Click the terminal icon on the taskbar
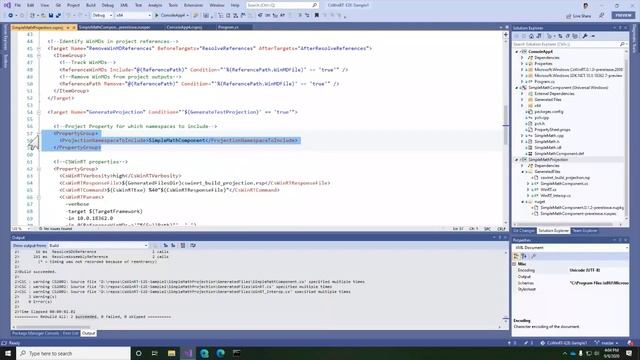 click(x=236, y=353)
